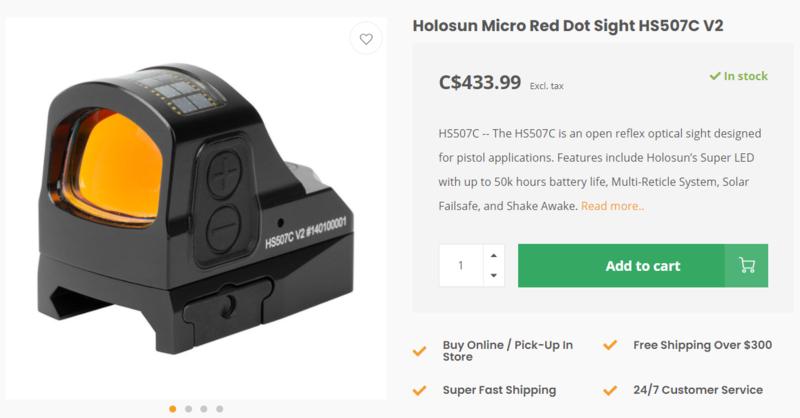
Task: Open the Read more.. link
Action: [x=613, y=206]
